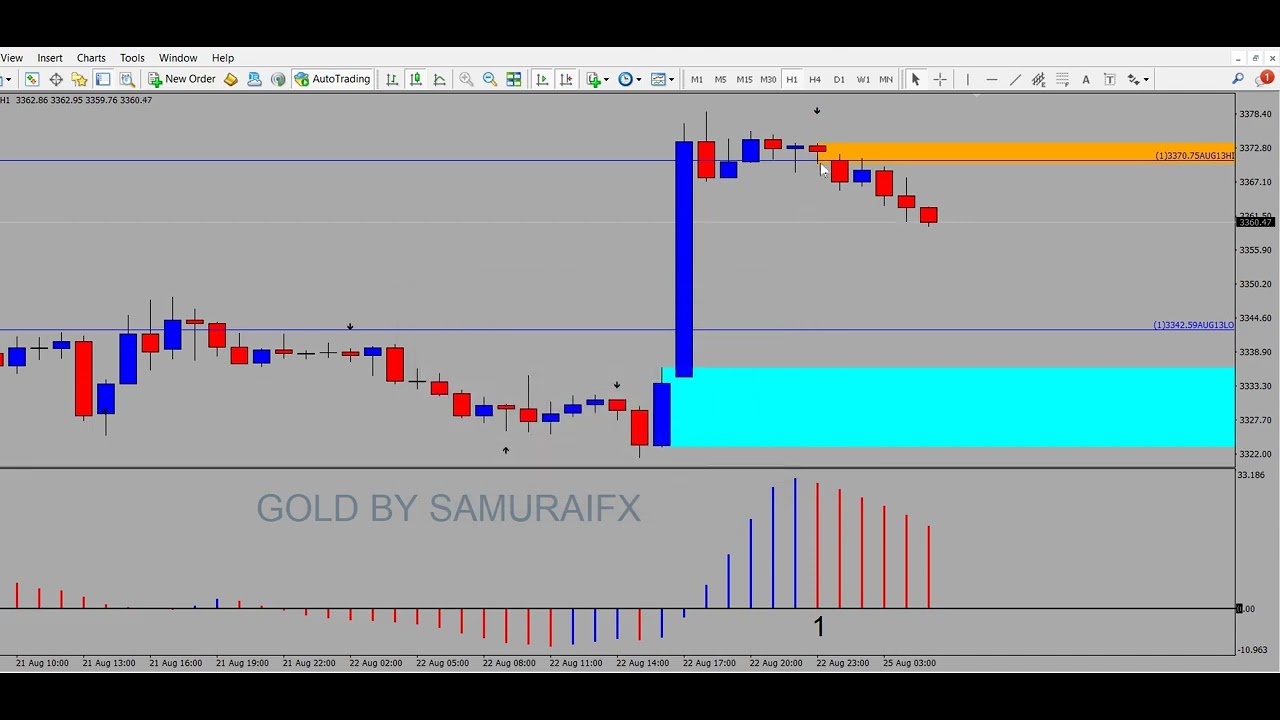Zoom in on the chart
The width and height of the screenshot is (1280, 720).
coord(466,79)
